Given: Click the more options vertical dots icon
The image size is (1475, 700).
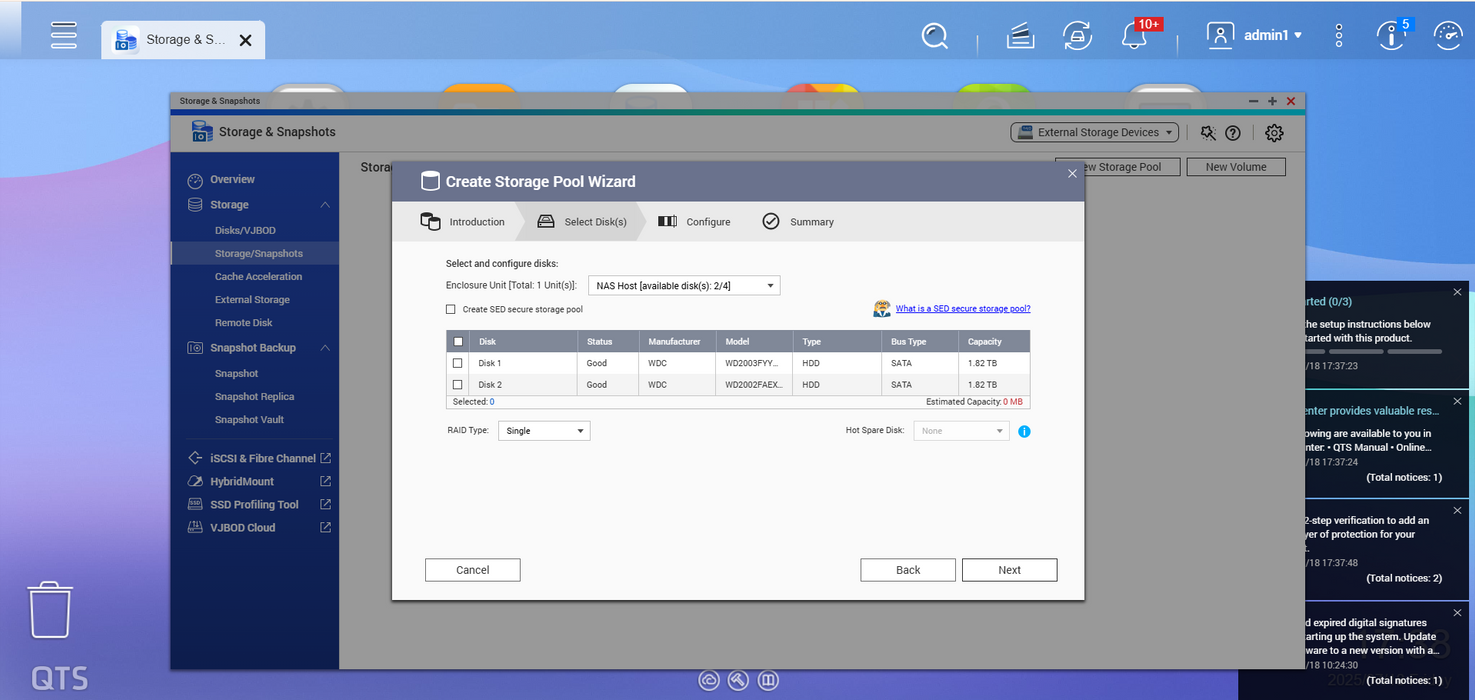Looking at the screenshot, I should tap(1339, 36).
